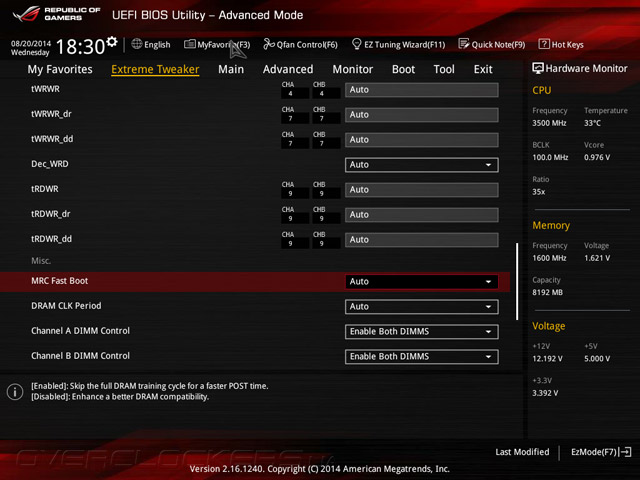Click the Misc. section heading

(41, 260)
